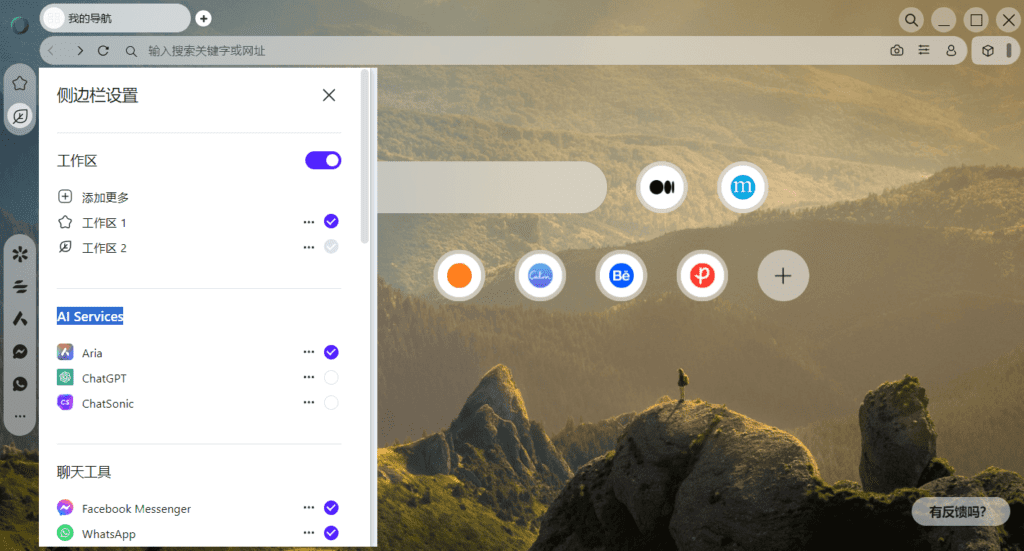The image size is (1024, 551).
Task: Open the account profile icon
Action: tap(951, 50)
